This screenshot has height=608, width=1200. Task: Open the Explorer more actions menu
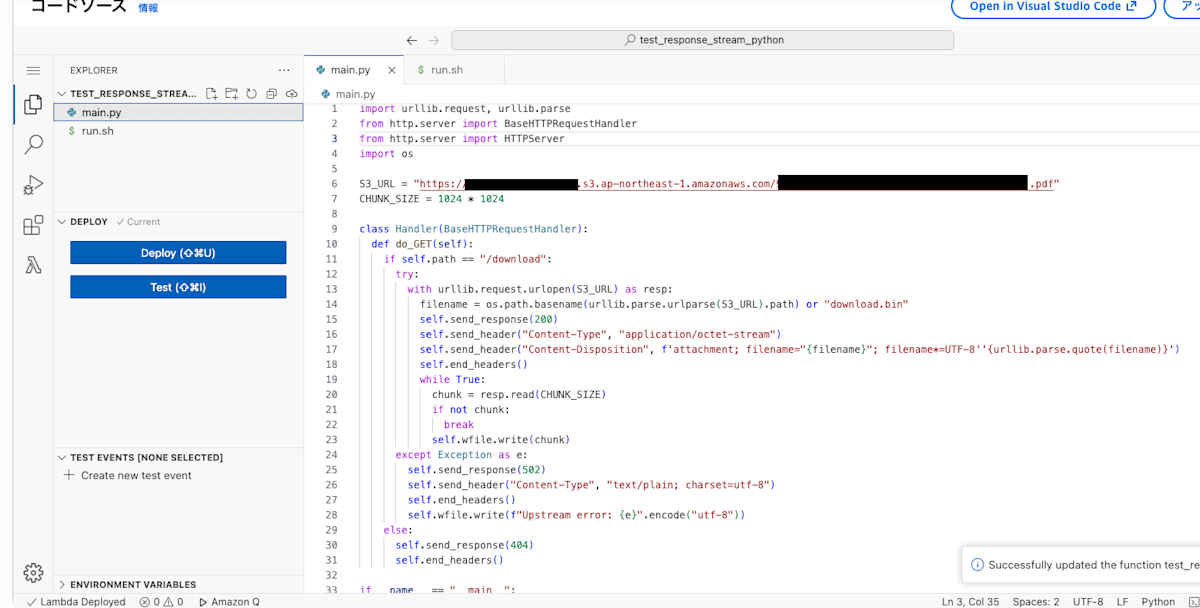pos(284,69)
